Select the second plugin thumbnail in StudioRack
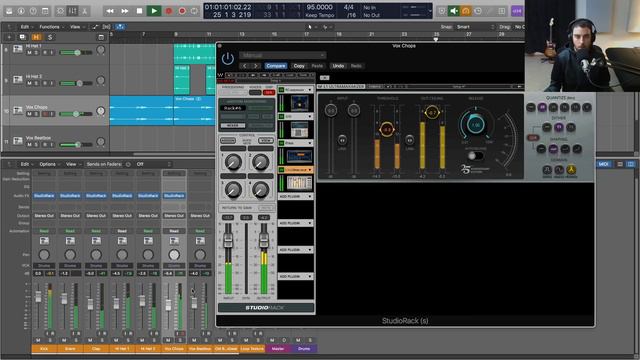Screen dimensions: 640x360 click(299, 130)
